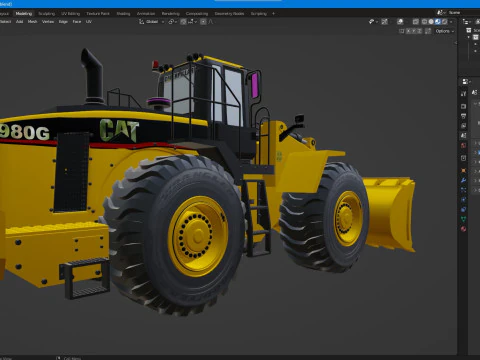The image size is (480, 360).
Task: Open the Select menu
Action: [5, 22]
